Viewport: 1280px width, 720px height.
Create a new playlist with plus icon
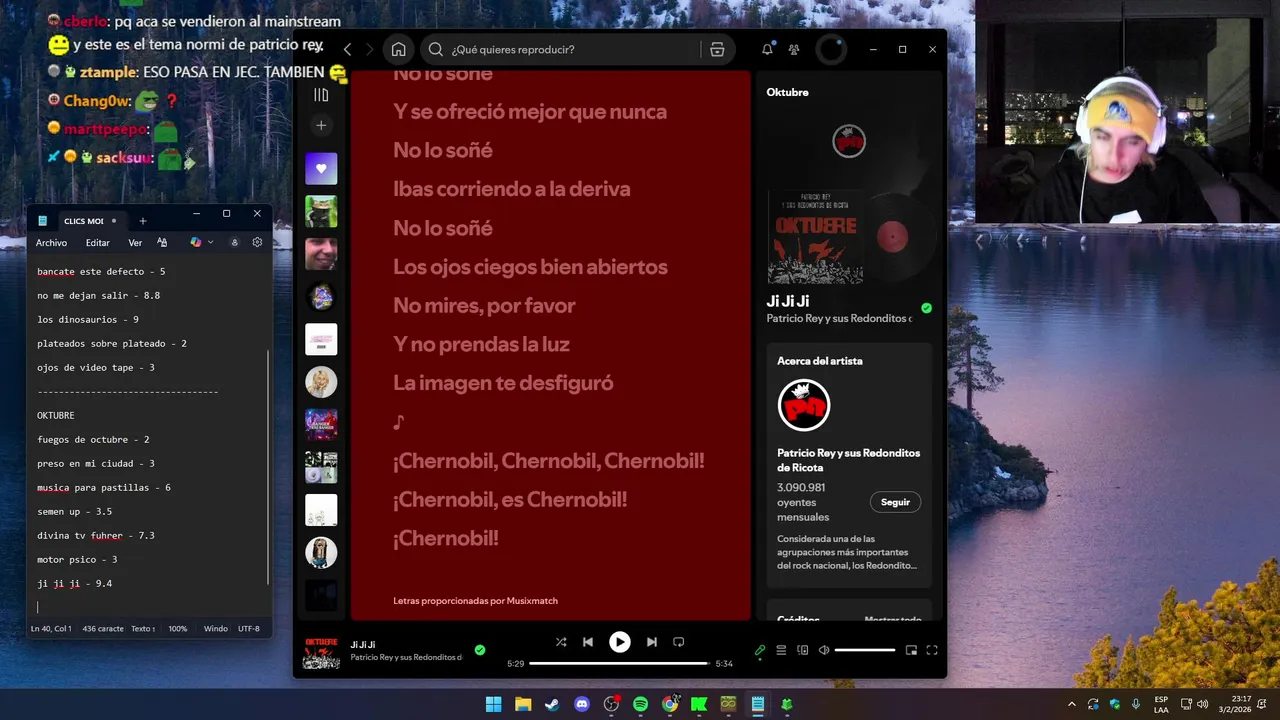point(321,125)
